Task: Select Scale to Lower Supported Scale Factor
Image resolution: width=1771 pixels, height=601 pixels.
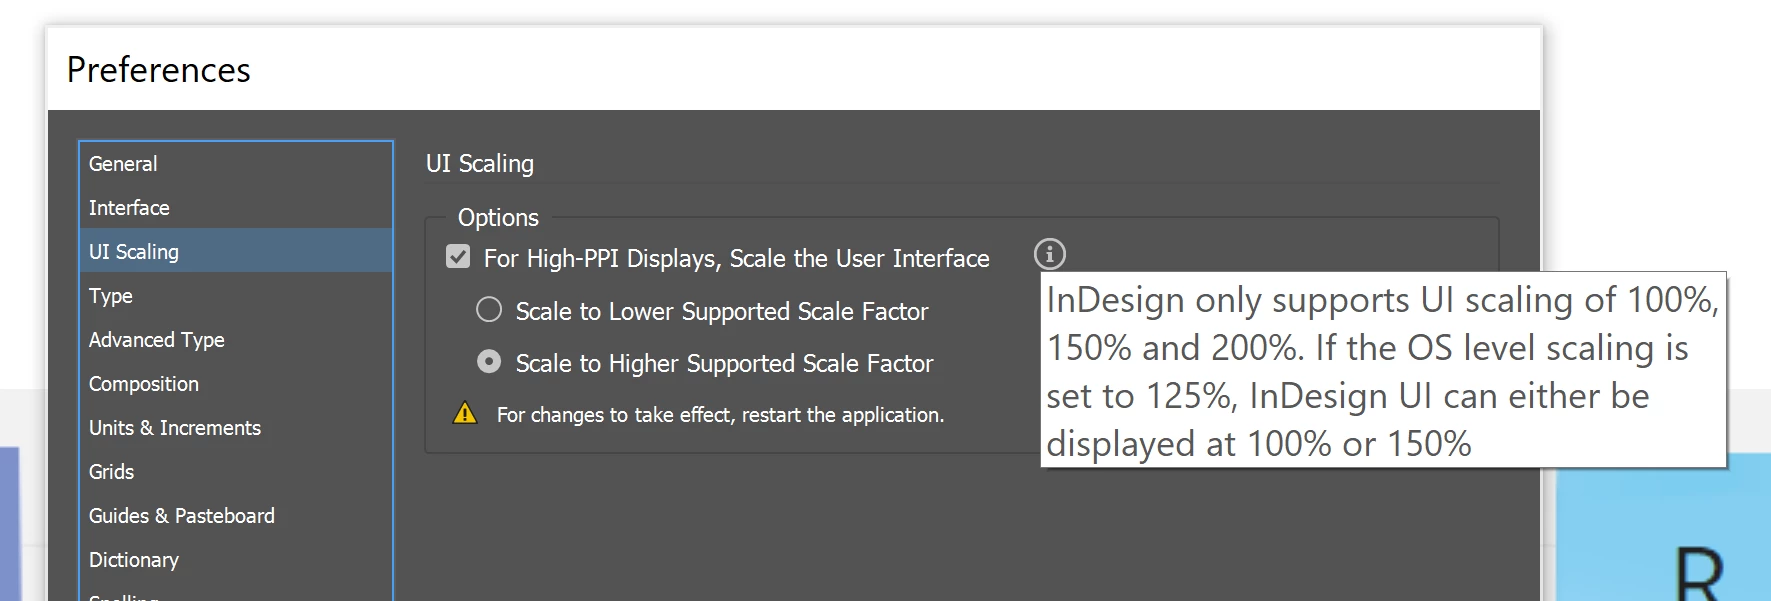Action: click(489, 310)
